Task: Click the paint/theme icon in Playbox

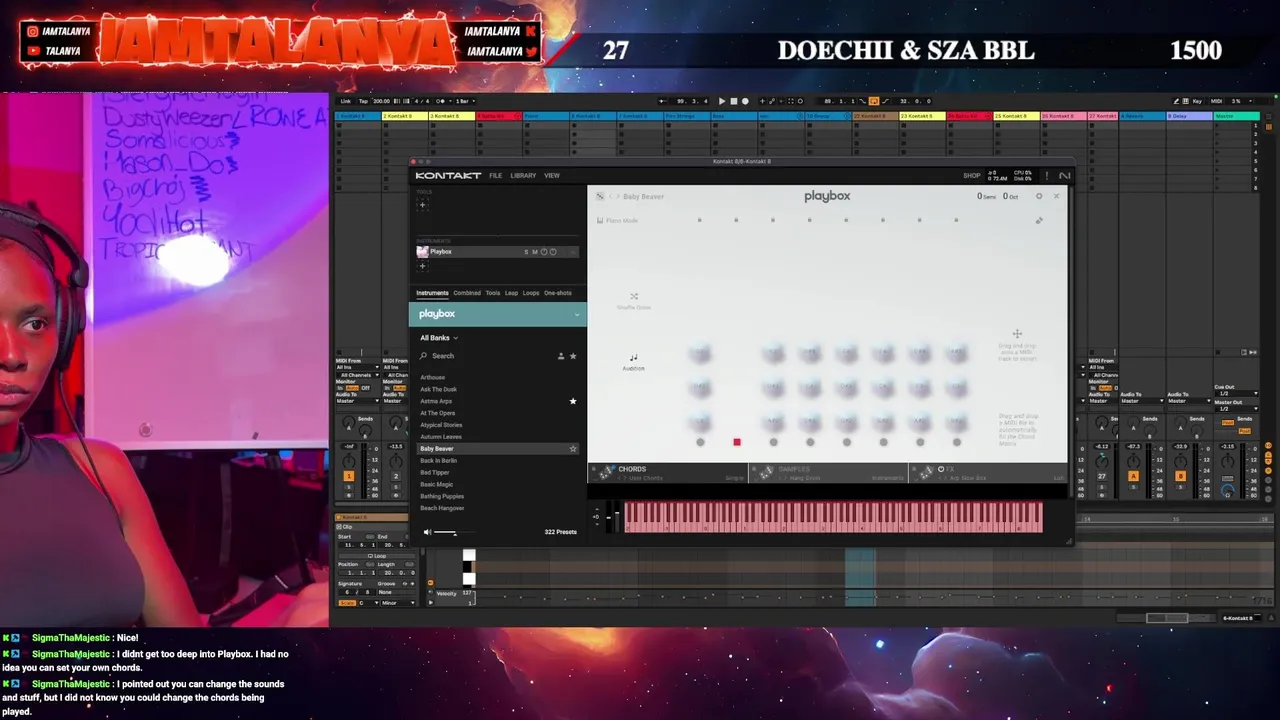Action: [x=1039, y=220]
